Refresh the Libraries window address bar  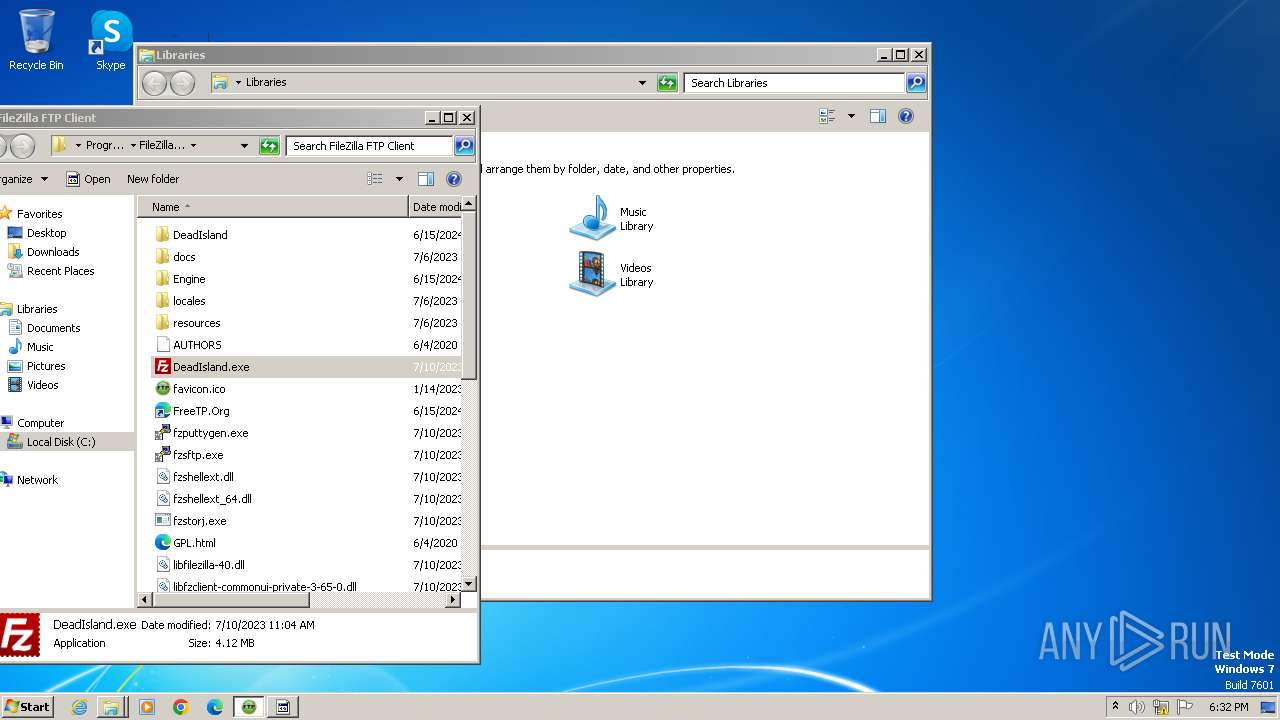[x=667, y=83]
